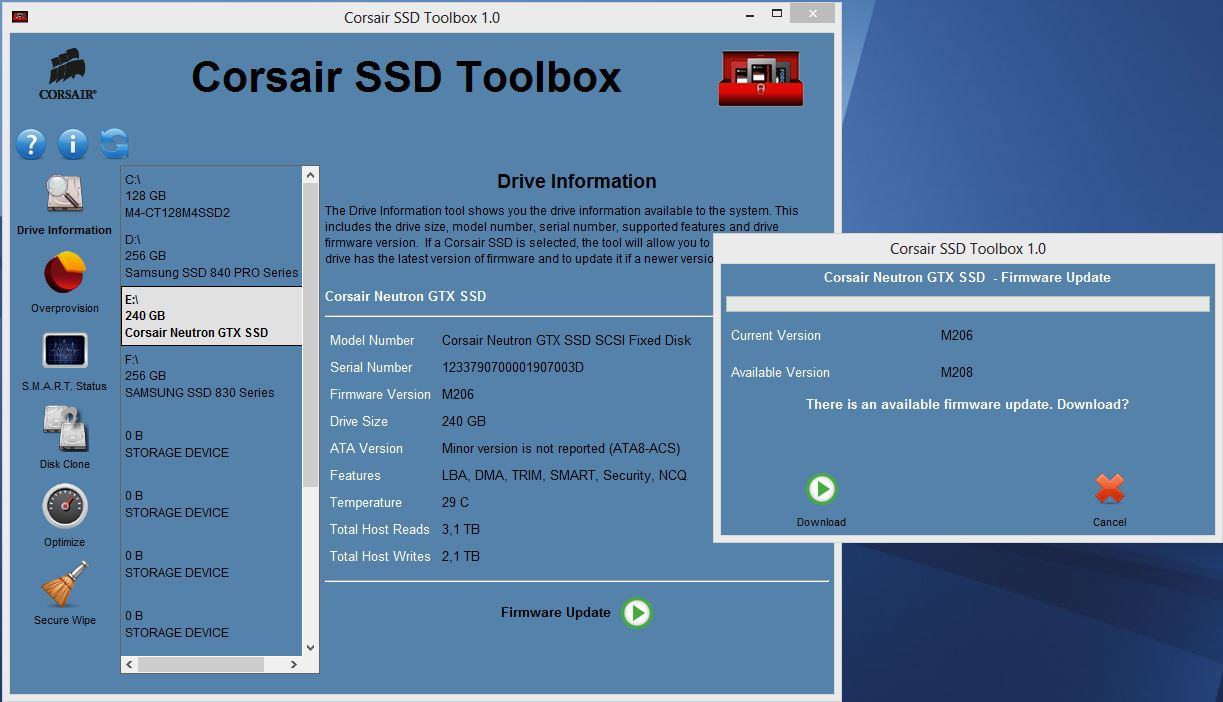Click drive list scroll right arrow

point(293,664)
